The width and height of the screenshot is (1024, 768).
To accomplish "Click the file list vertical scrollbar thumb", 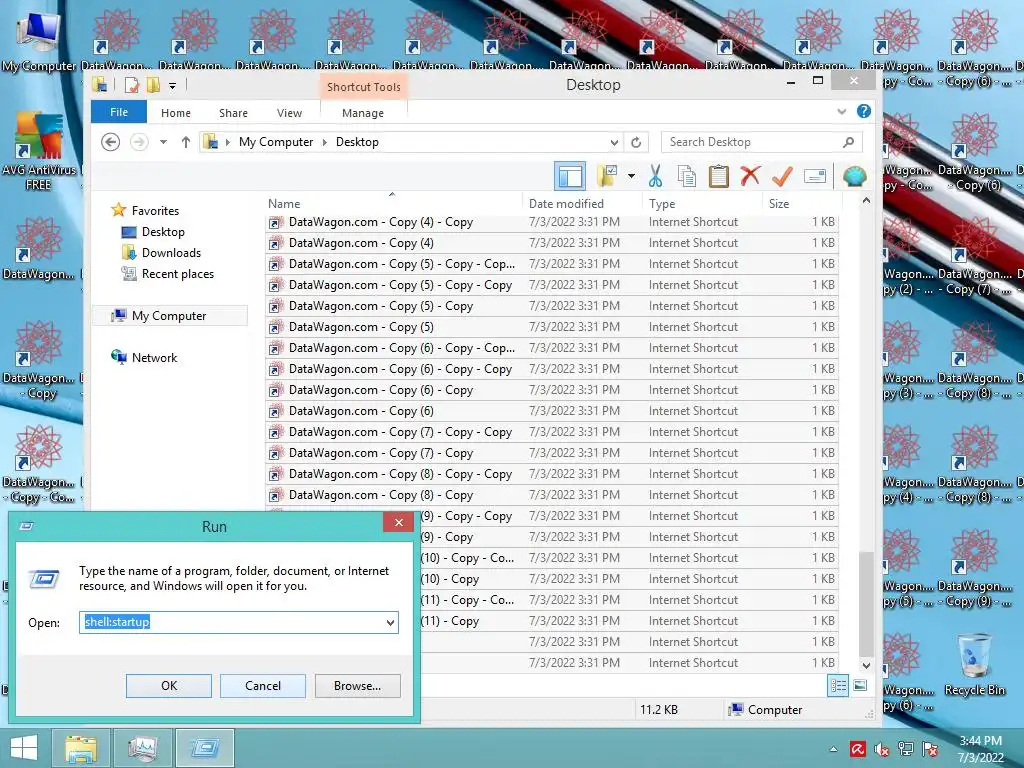I will (x=866, y=604).
